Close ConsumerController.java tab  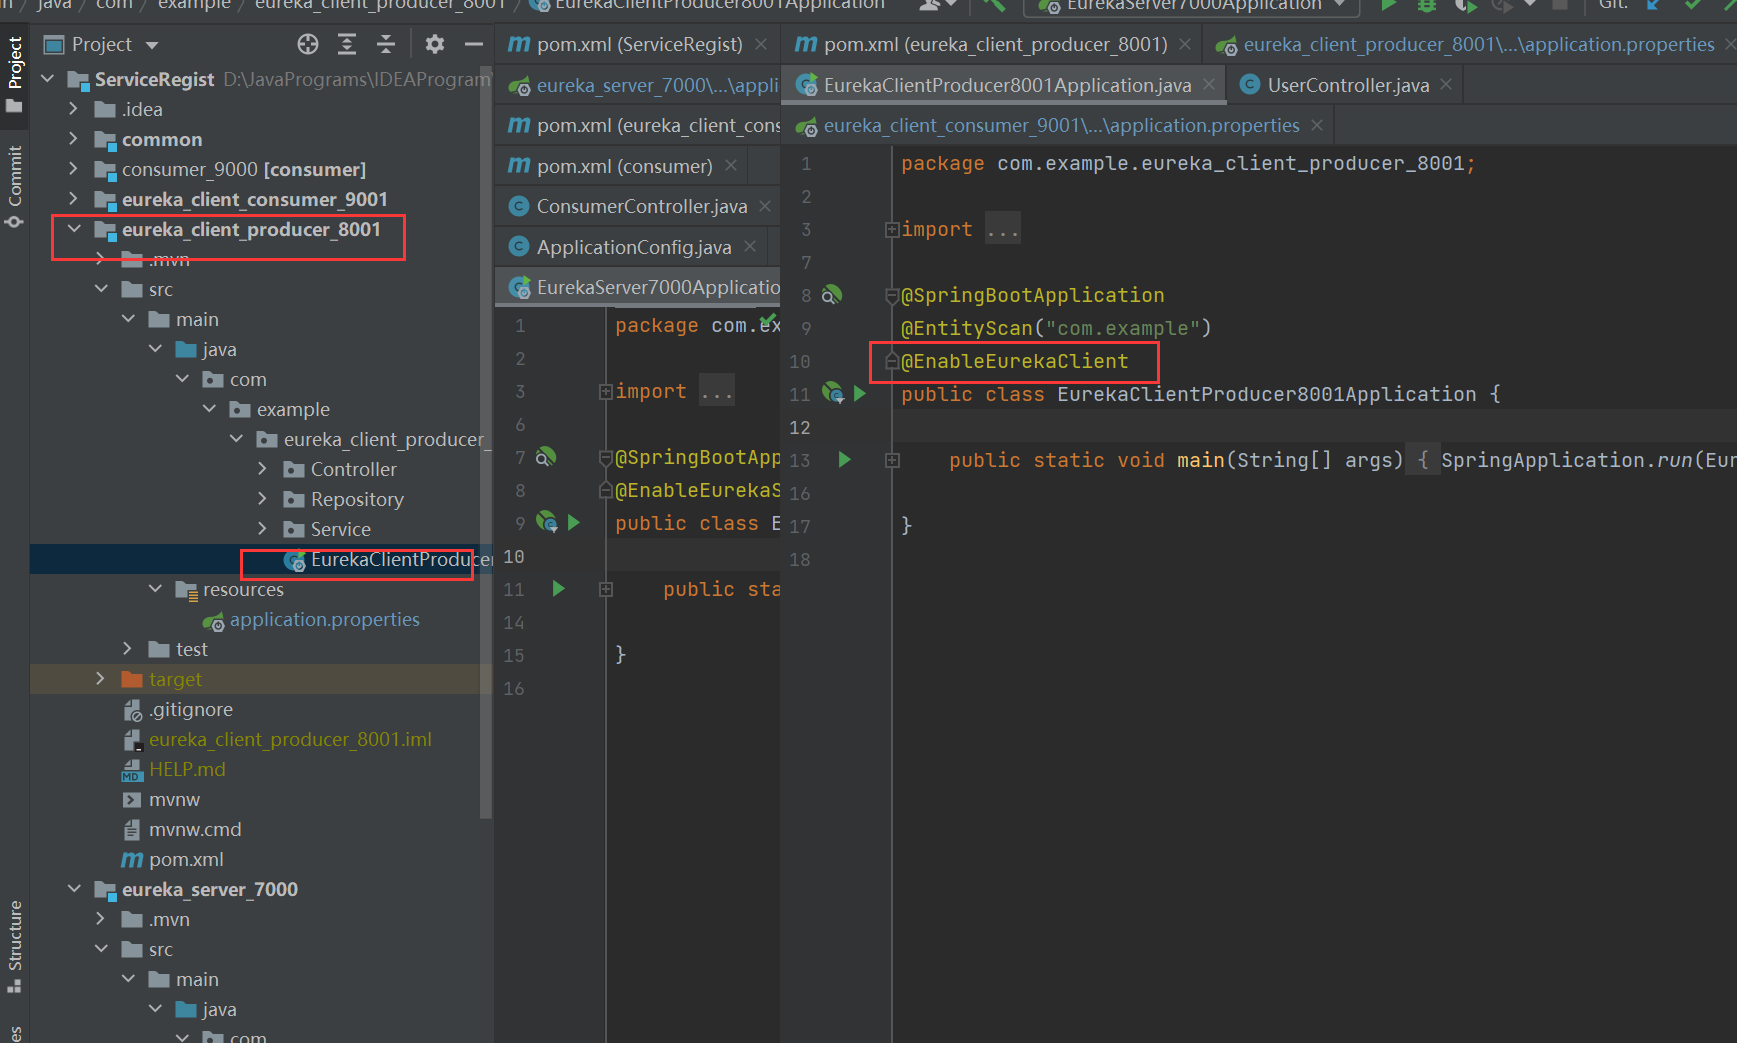click(765, 206)
